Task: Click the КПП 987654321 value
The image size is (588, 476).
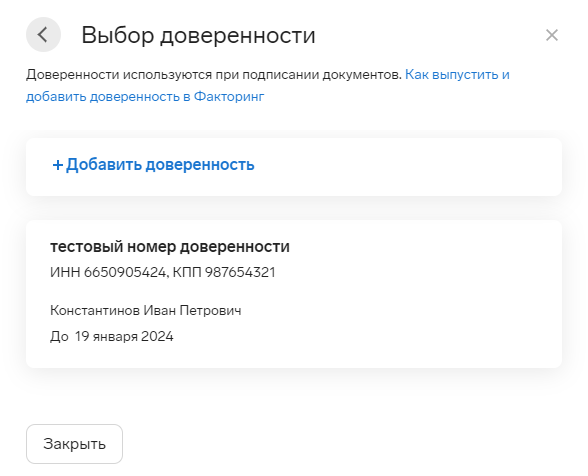Action: [224, 272]
